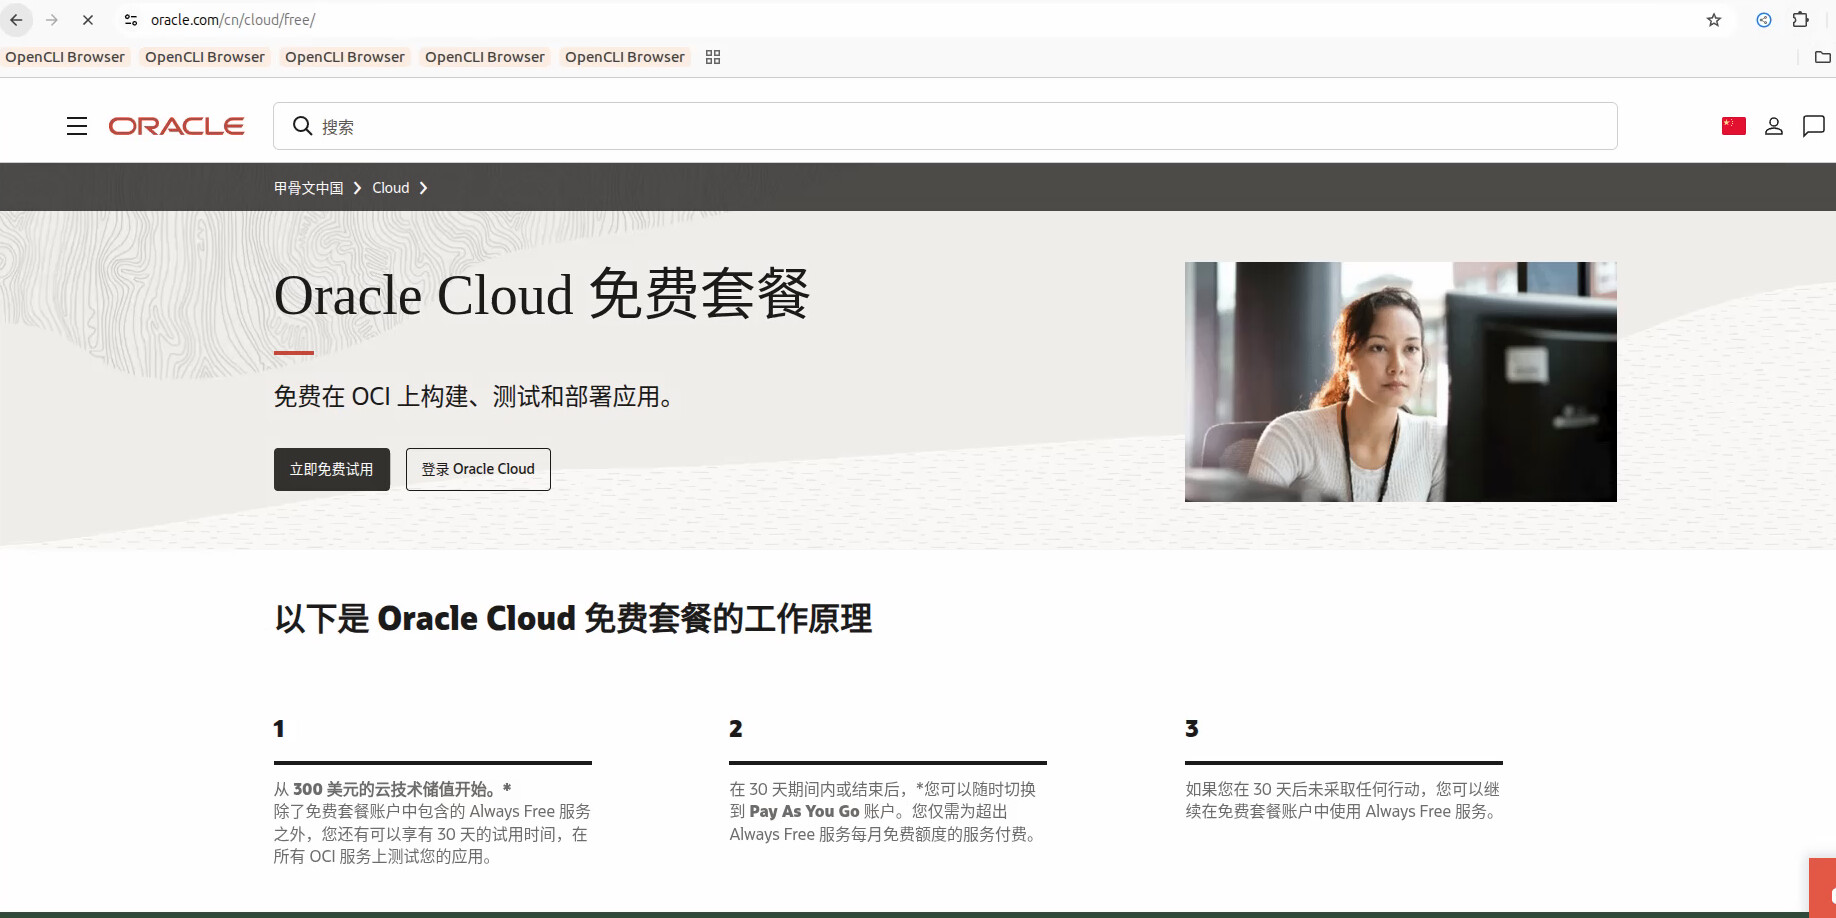
Task: Click the blue extension icon in toolbar
Action: pos(1764,20)
